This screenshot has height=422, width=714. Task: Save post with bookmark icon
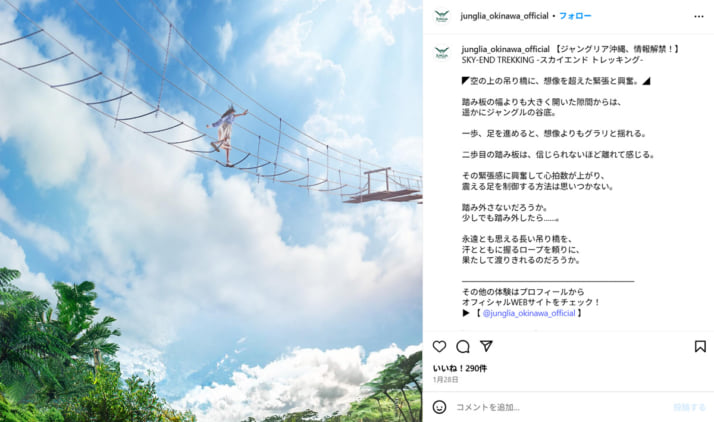coord(700,346)
